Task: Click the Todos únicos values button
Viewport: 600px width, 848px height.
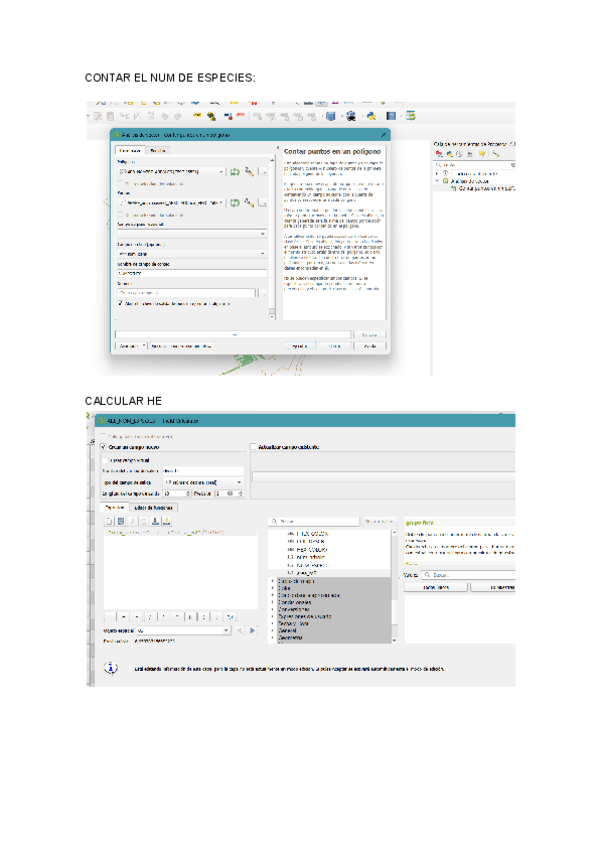Action: coord(436,587)
